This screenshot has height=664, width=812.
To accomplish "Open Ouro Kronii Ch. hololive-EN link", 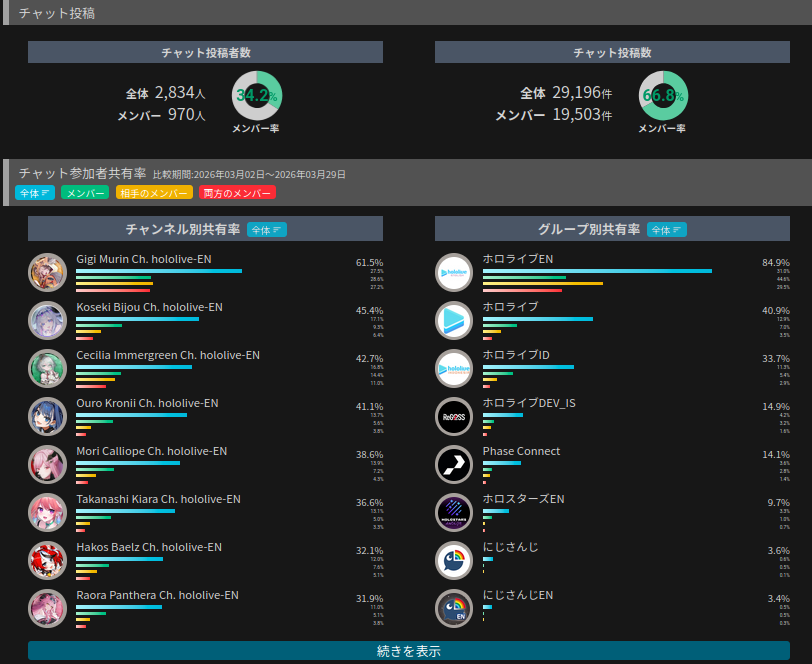I will (x=147, y=403).
